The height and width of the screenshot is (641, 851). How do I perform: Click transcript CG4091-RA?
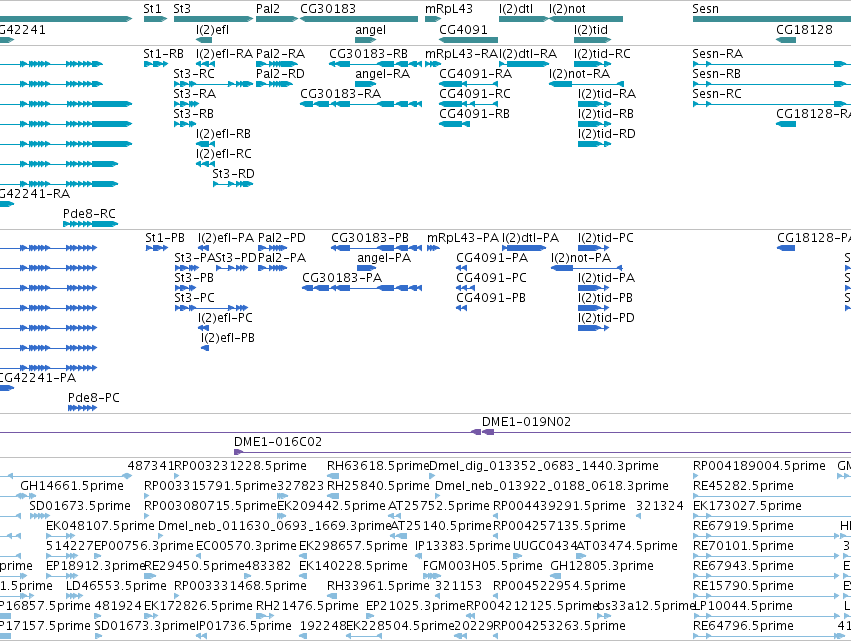[x=468, y=84]
